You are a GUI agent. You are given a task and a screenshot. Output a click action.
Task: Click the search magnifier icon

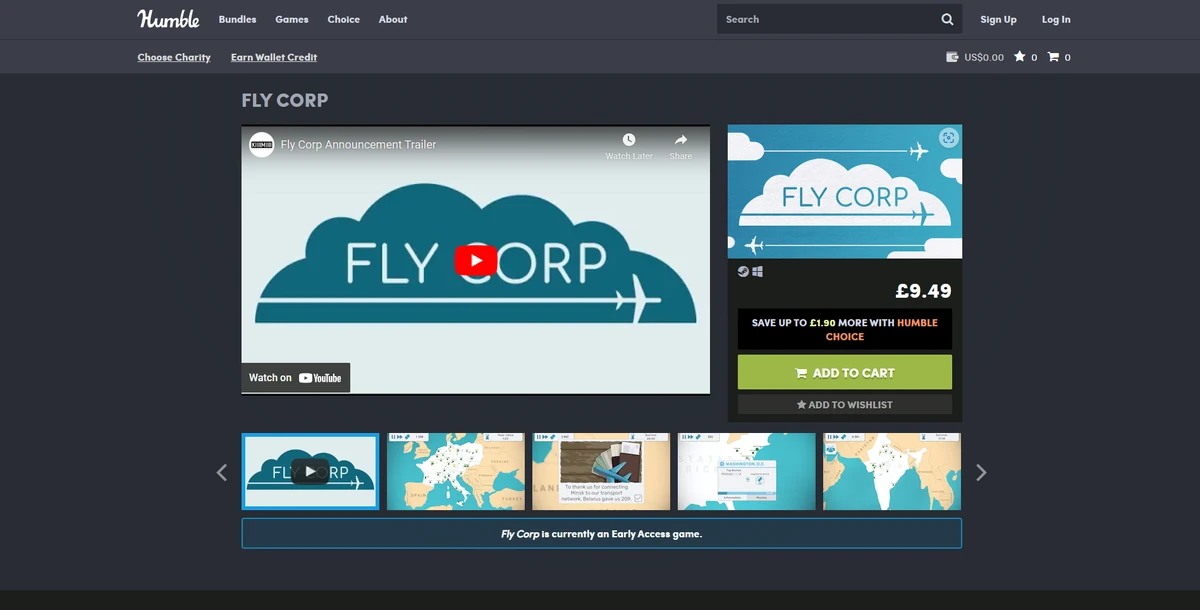[x=946, y=19]
